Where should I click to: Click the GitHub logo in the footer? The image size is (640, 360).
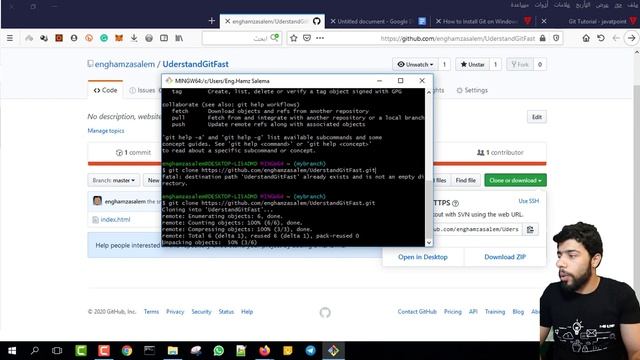tap(325, 313)
